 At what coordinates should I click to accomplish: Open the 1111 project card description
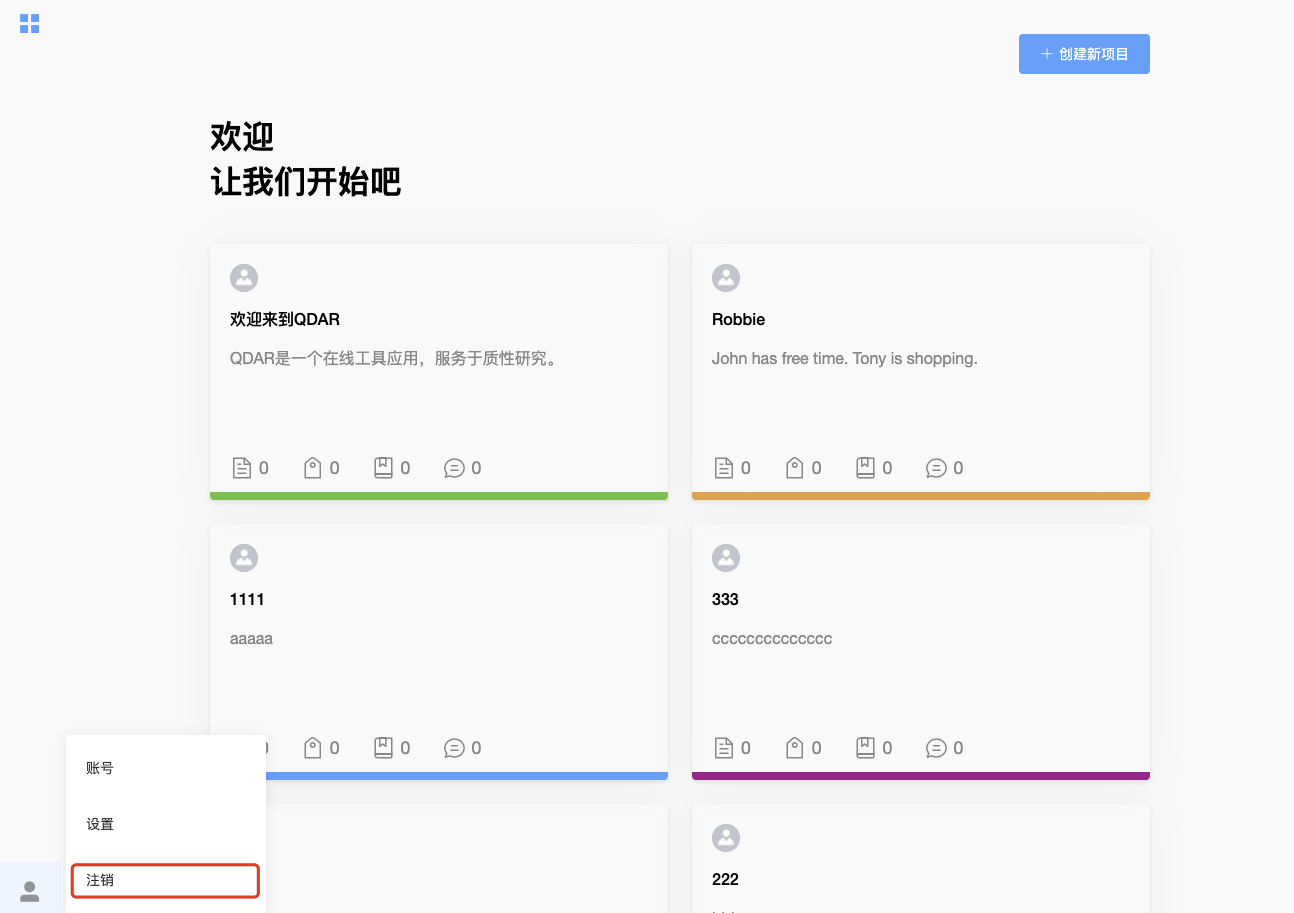coord(251,638)
